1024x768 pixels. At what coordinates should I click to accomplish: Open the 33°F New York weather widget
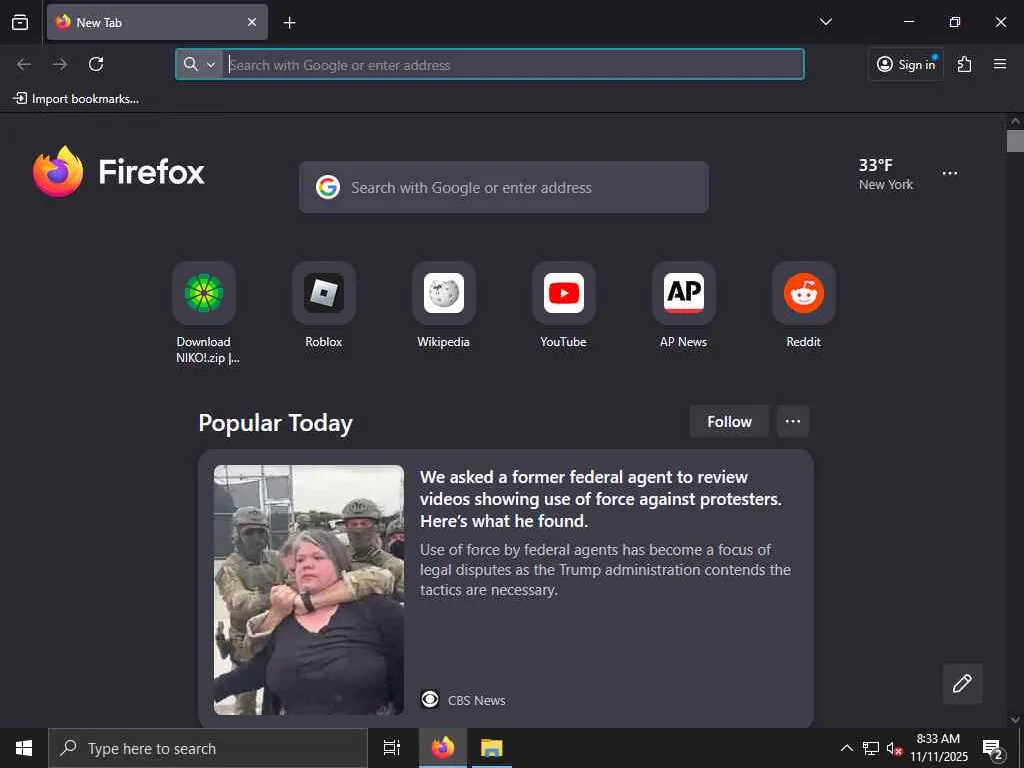tap(886, 174)
